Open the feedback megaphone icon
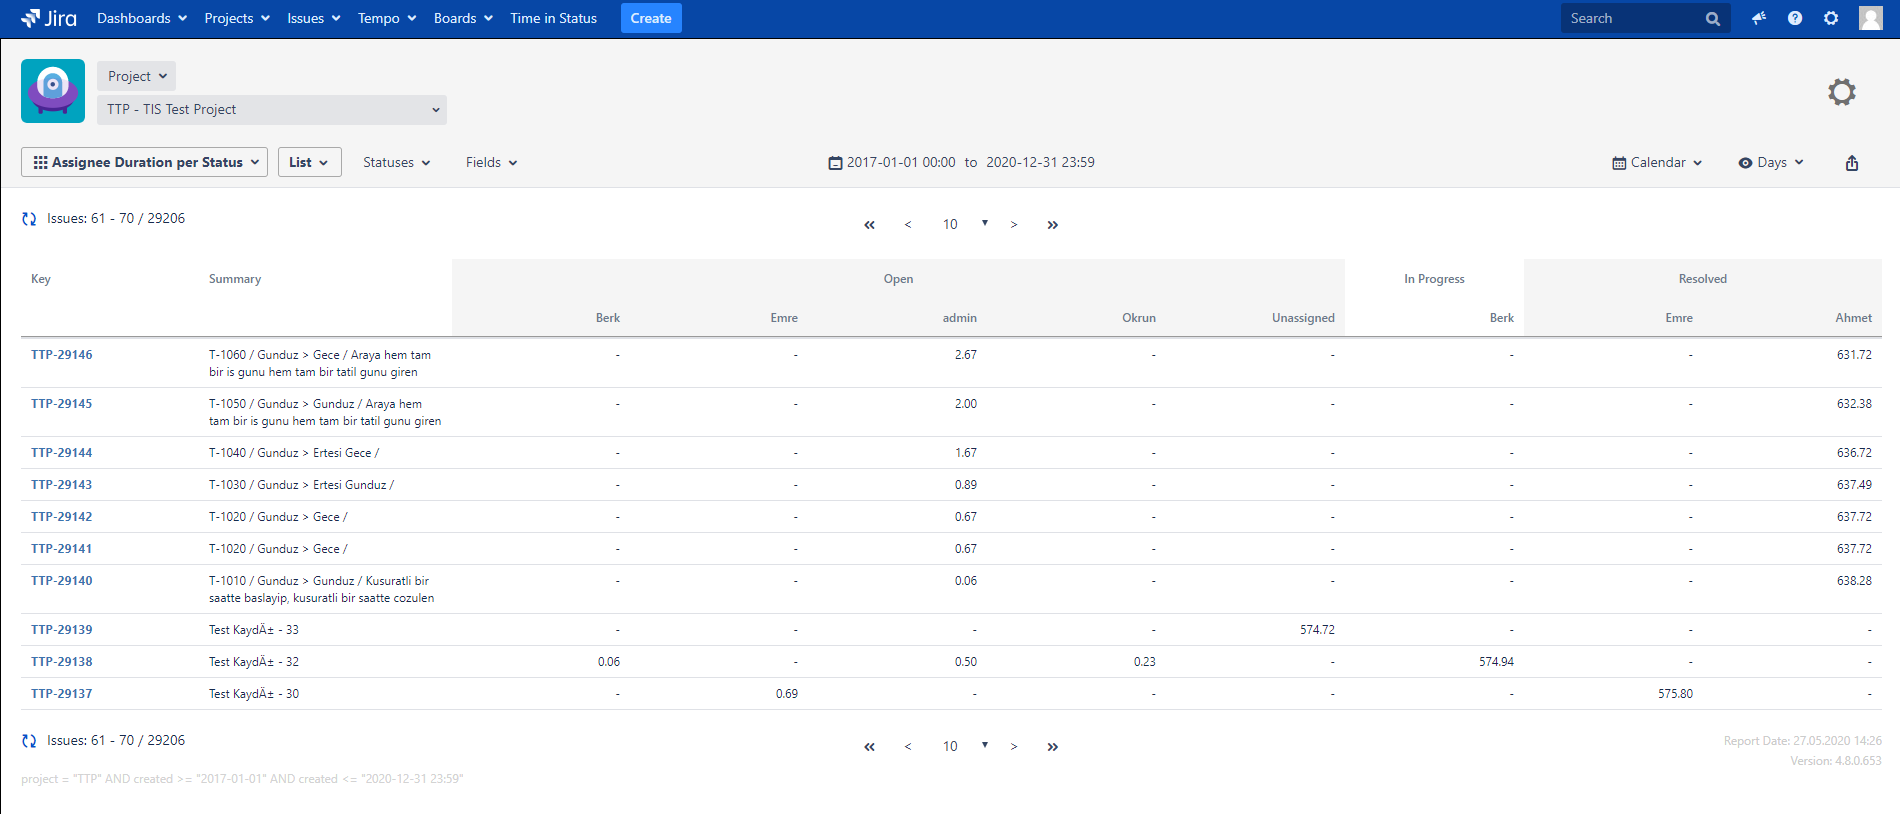The width and height of the screenshot is (1900, 814). pos(1759,18)
